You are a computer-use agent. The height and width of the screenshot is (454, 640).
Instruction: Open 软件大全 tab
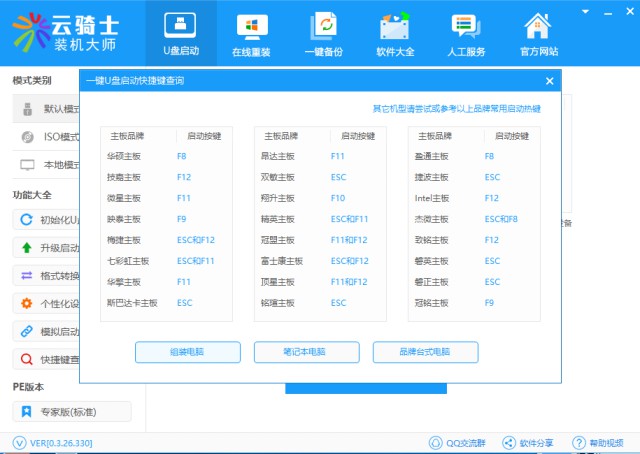click(x=395, y=34)
